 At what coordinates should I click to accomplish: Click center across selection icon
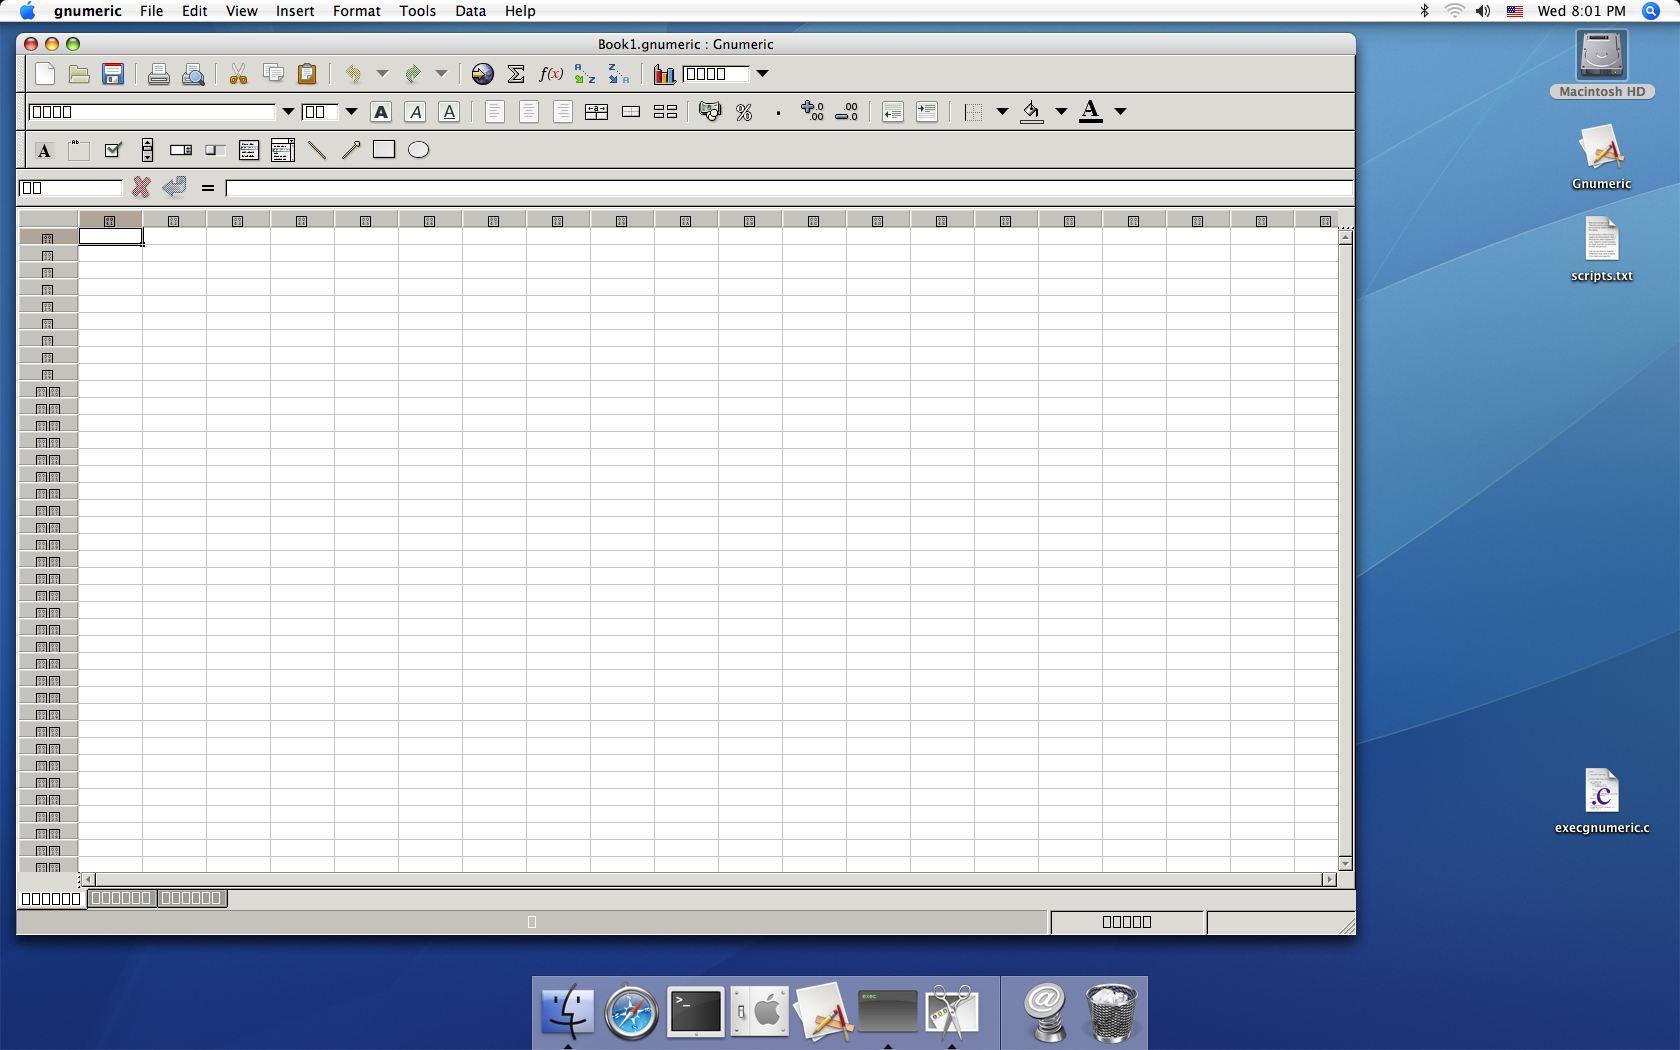point(596,112)
